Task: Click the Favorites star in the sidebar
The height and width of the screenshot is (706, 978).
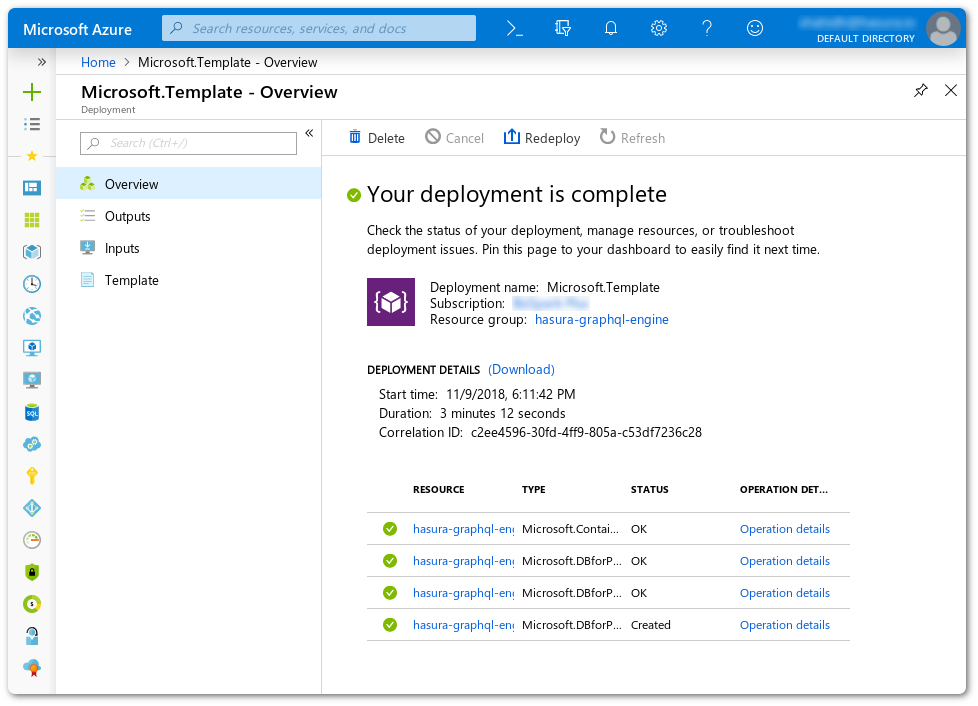Action: click(32, 156)
